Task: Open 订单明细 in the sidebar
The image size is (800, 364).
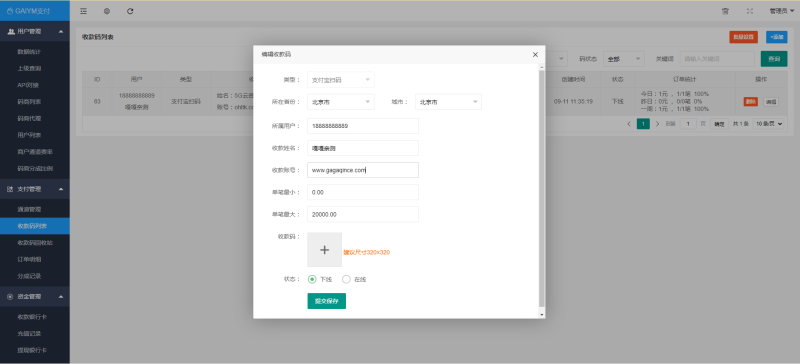Action: (x=29, y=259)
